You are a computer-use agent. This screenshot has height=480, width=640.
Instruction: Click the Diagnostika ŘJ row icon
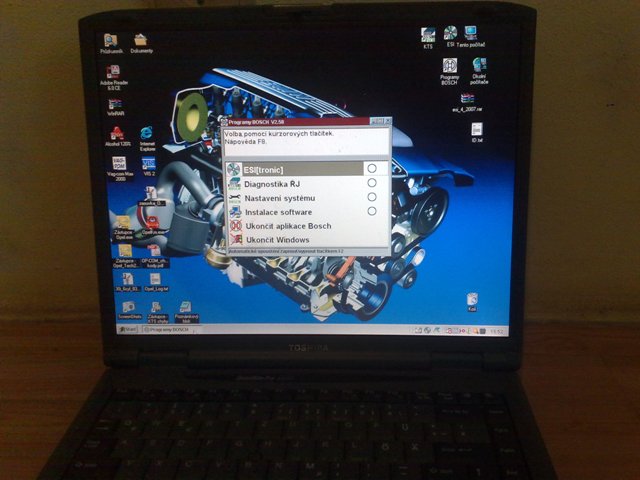point(235,184)
